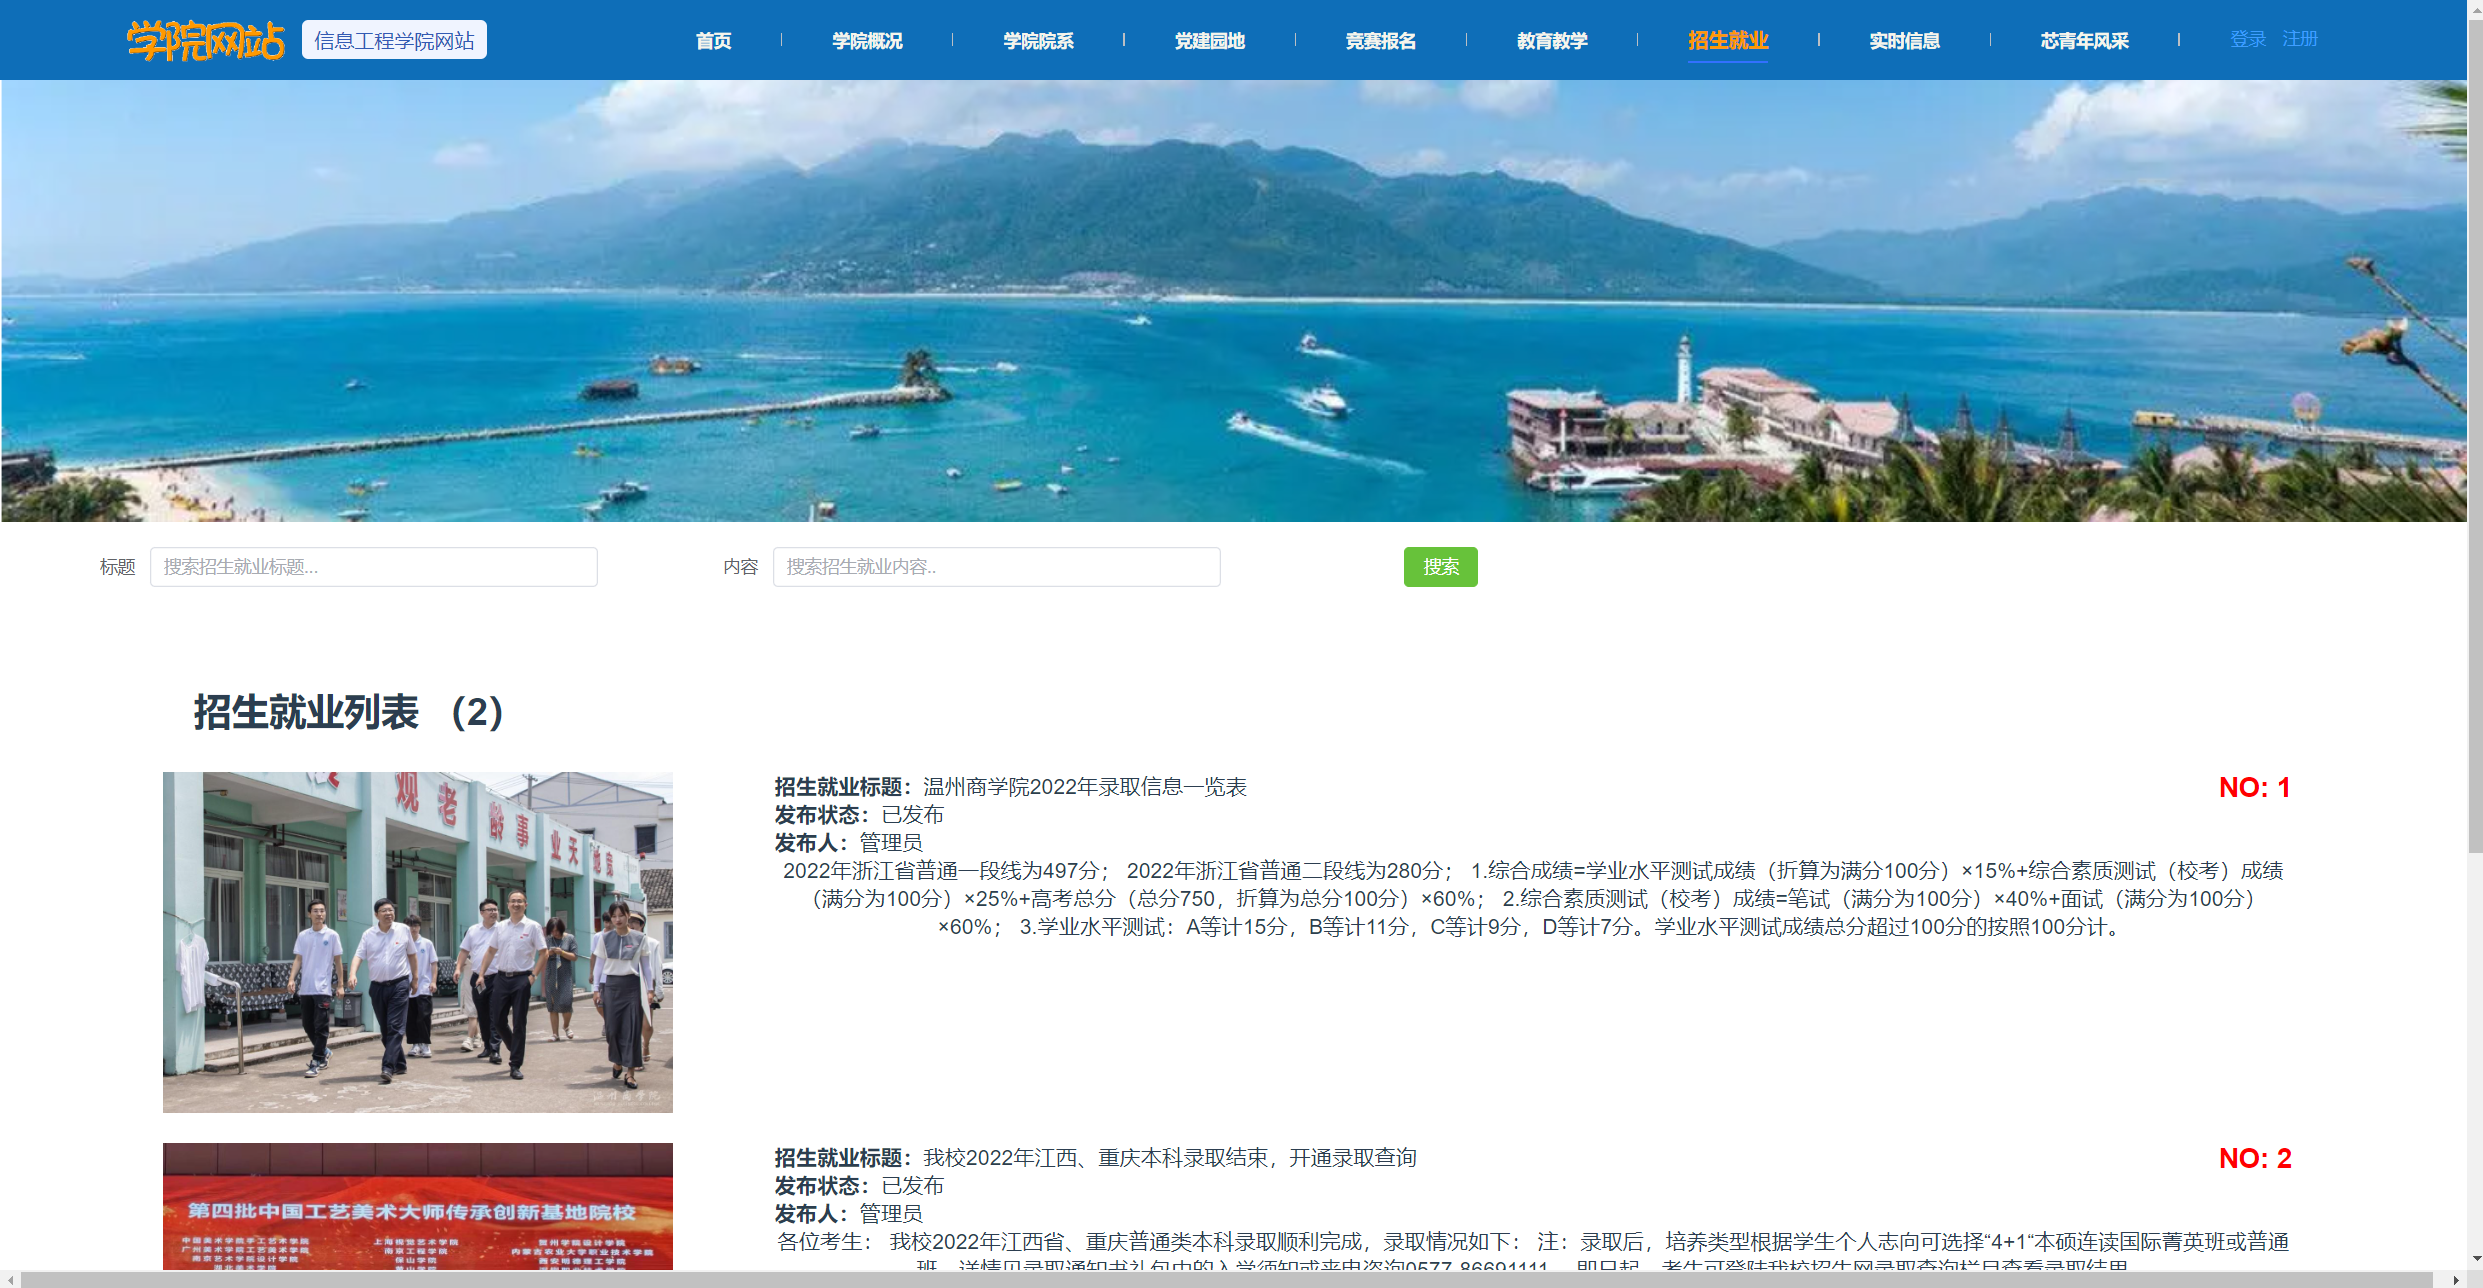Viewport: 2483px width, 1288px height.
Task: Go to 芯青年风采 page
Action: 2084,41
